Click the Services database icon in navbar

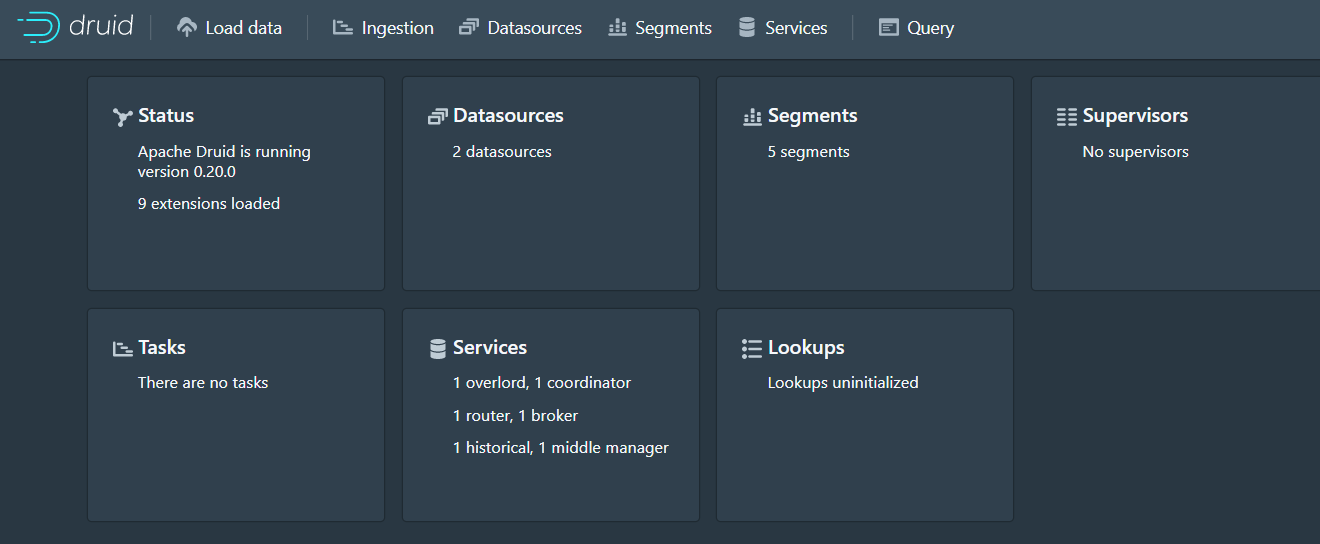(x=747, y=28)
